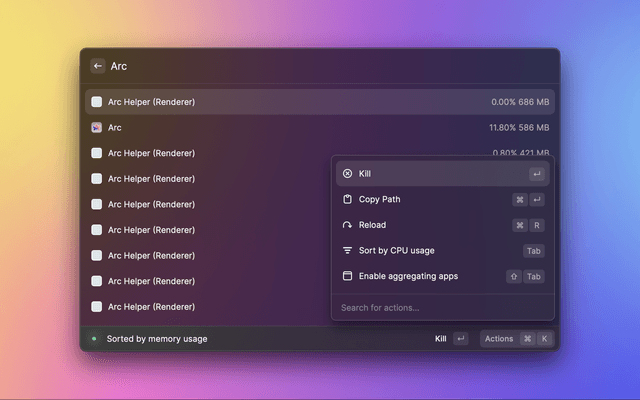Click the green status dot in bottom bar
The image size is (640, 400).
pyautogui.click(x=94, y=338)
